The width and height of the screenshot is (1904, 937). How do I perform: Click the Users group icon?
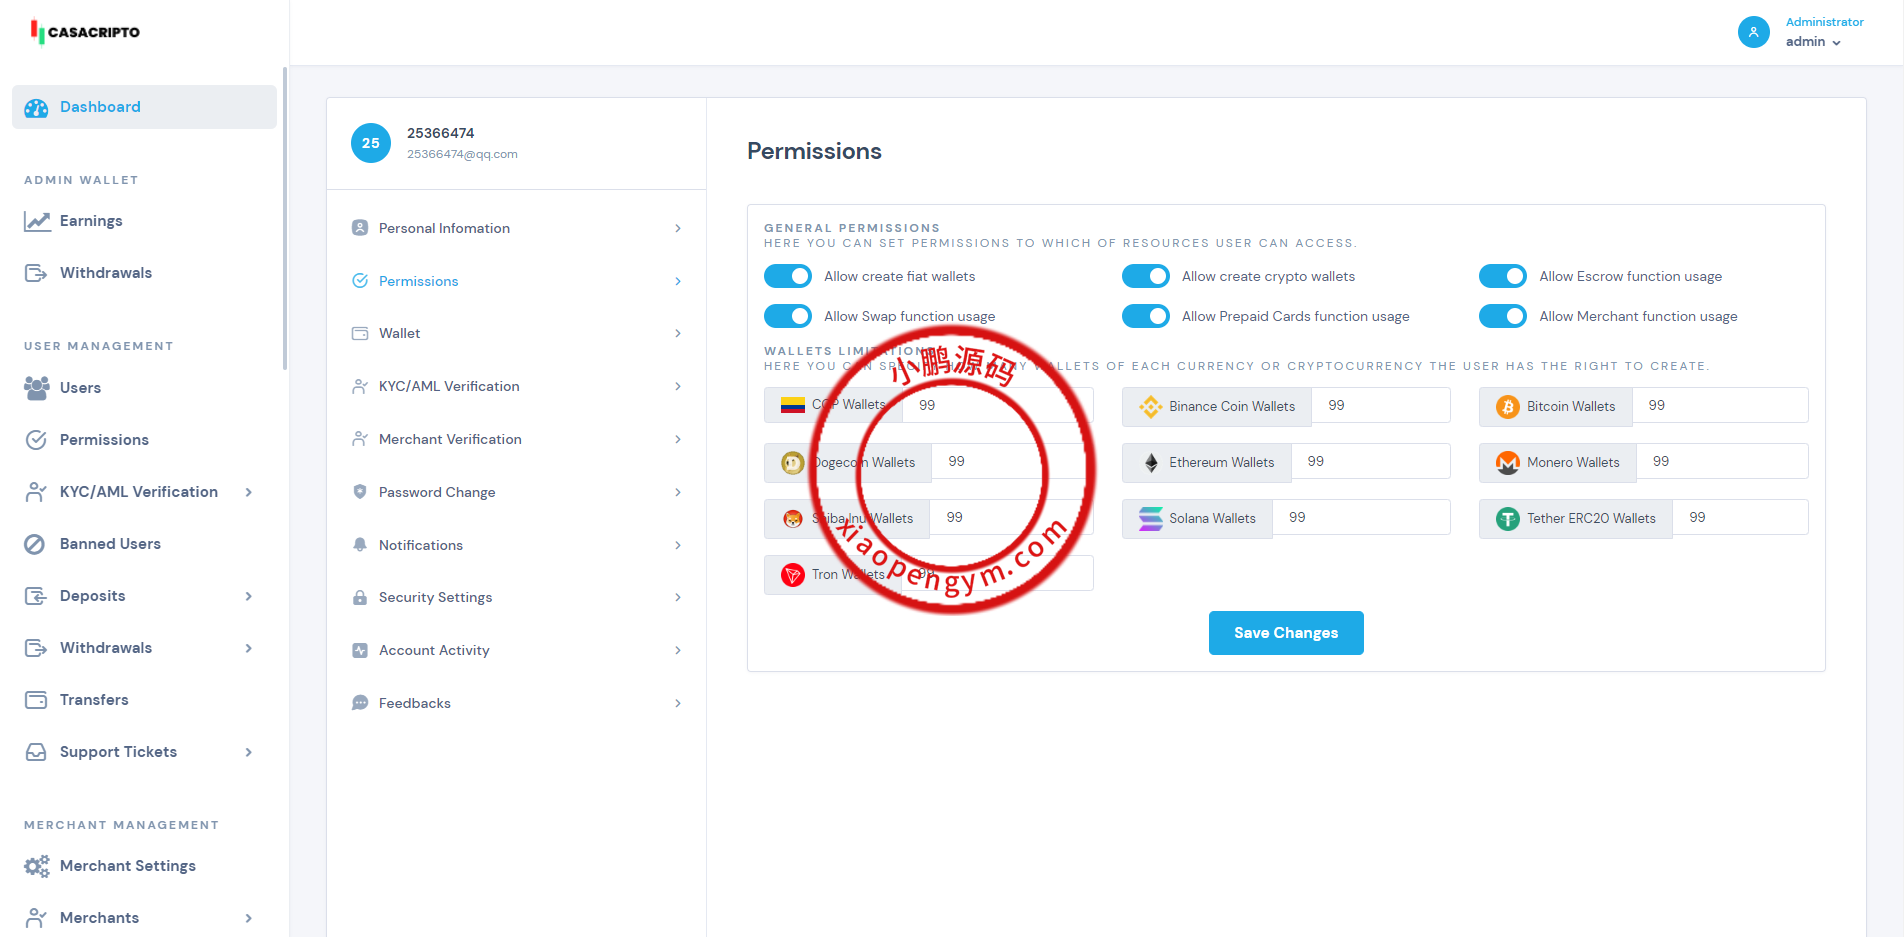point(37,388)
